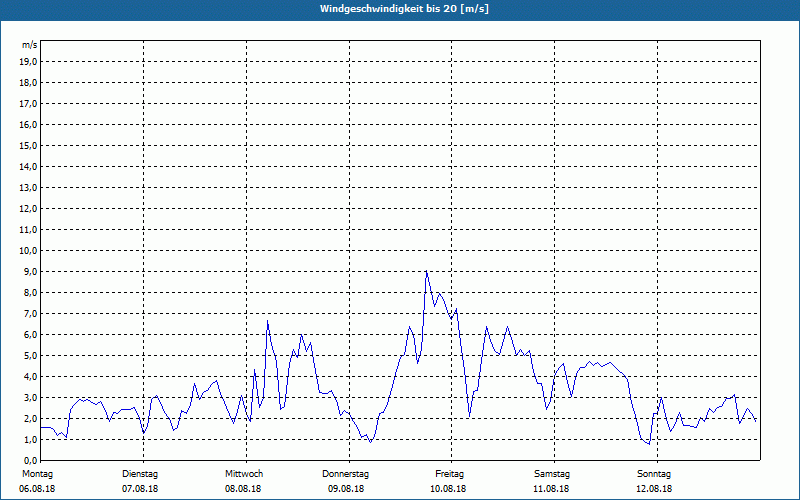Select the date 09.08.18
Viewport: 800px width, 500px height.
tap(346, 489)
